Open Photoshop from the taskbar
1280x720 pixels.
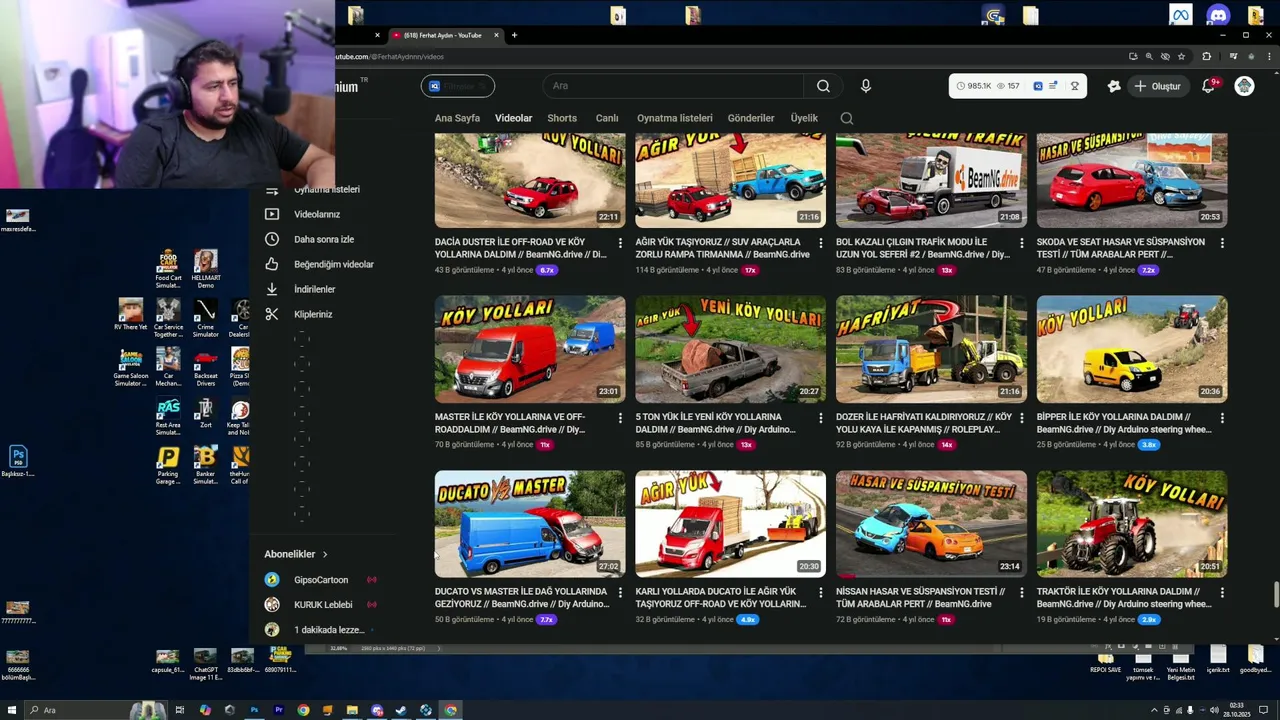[254, 710]
